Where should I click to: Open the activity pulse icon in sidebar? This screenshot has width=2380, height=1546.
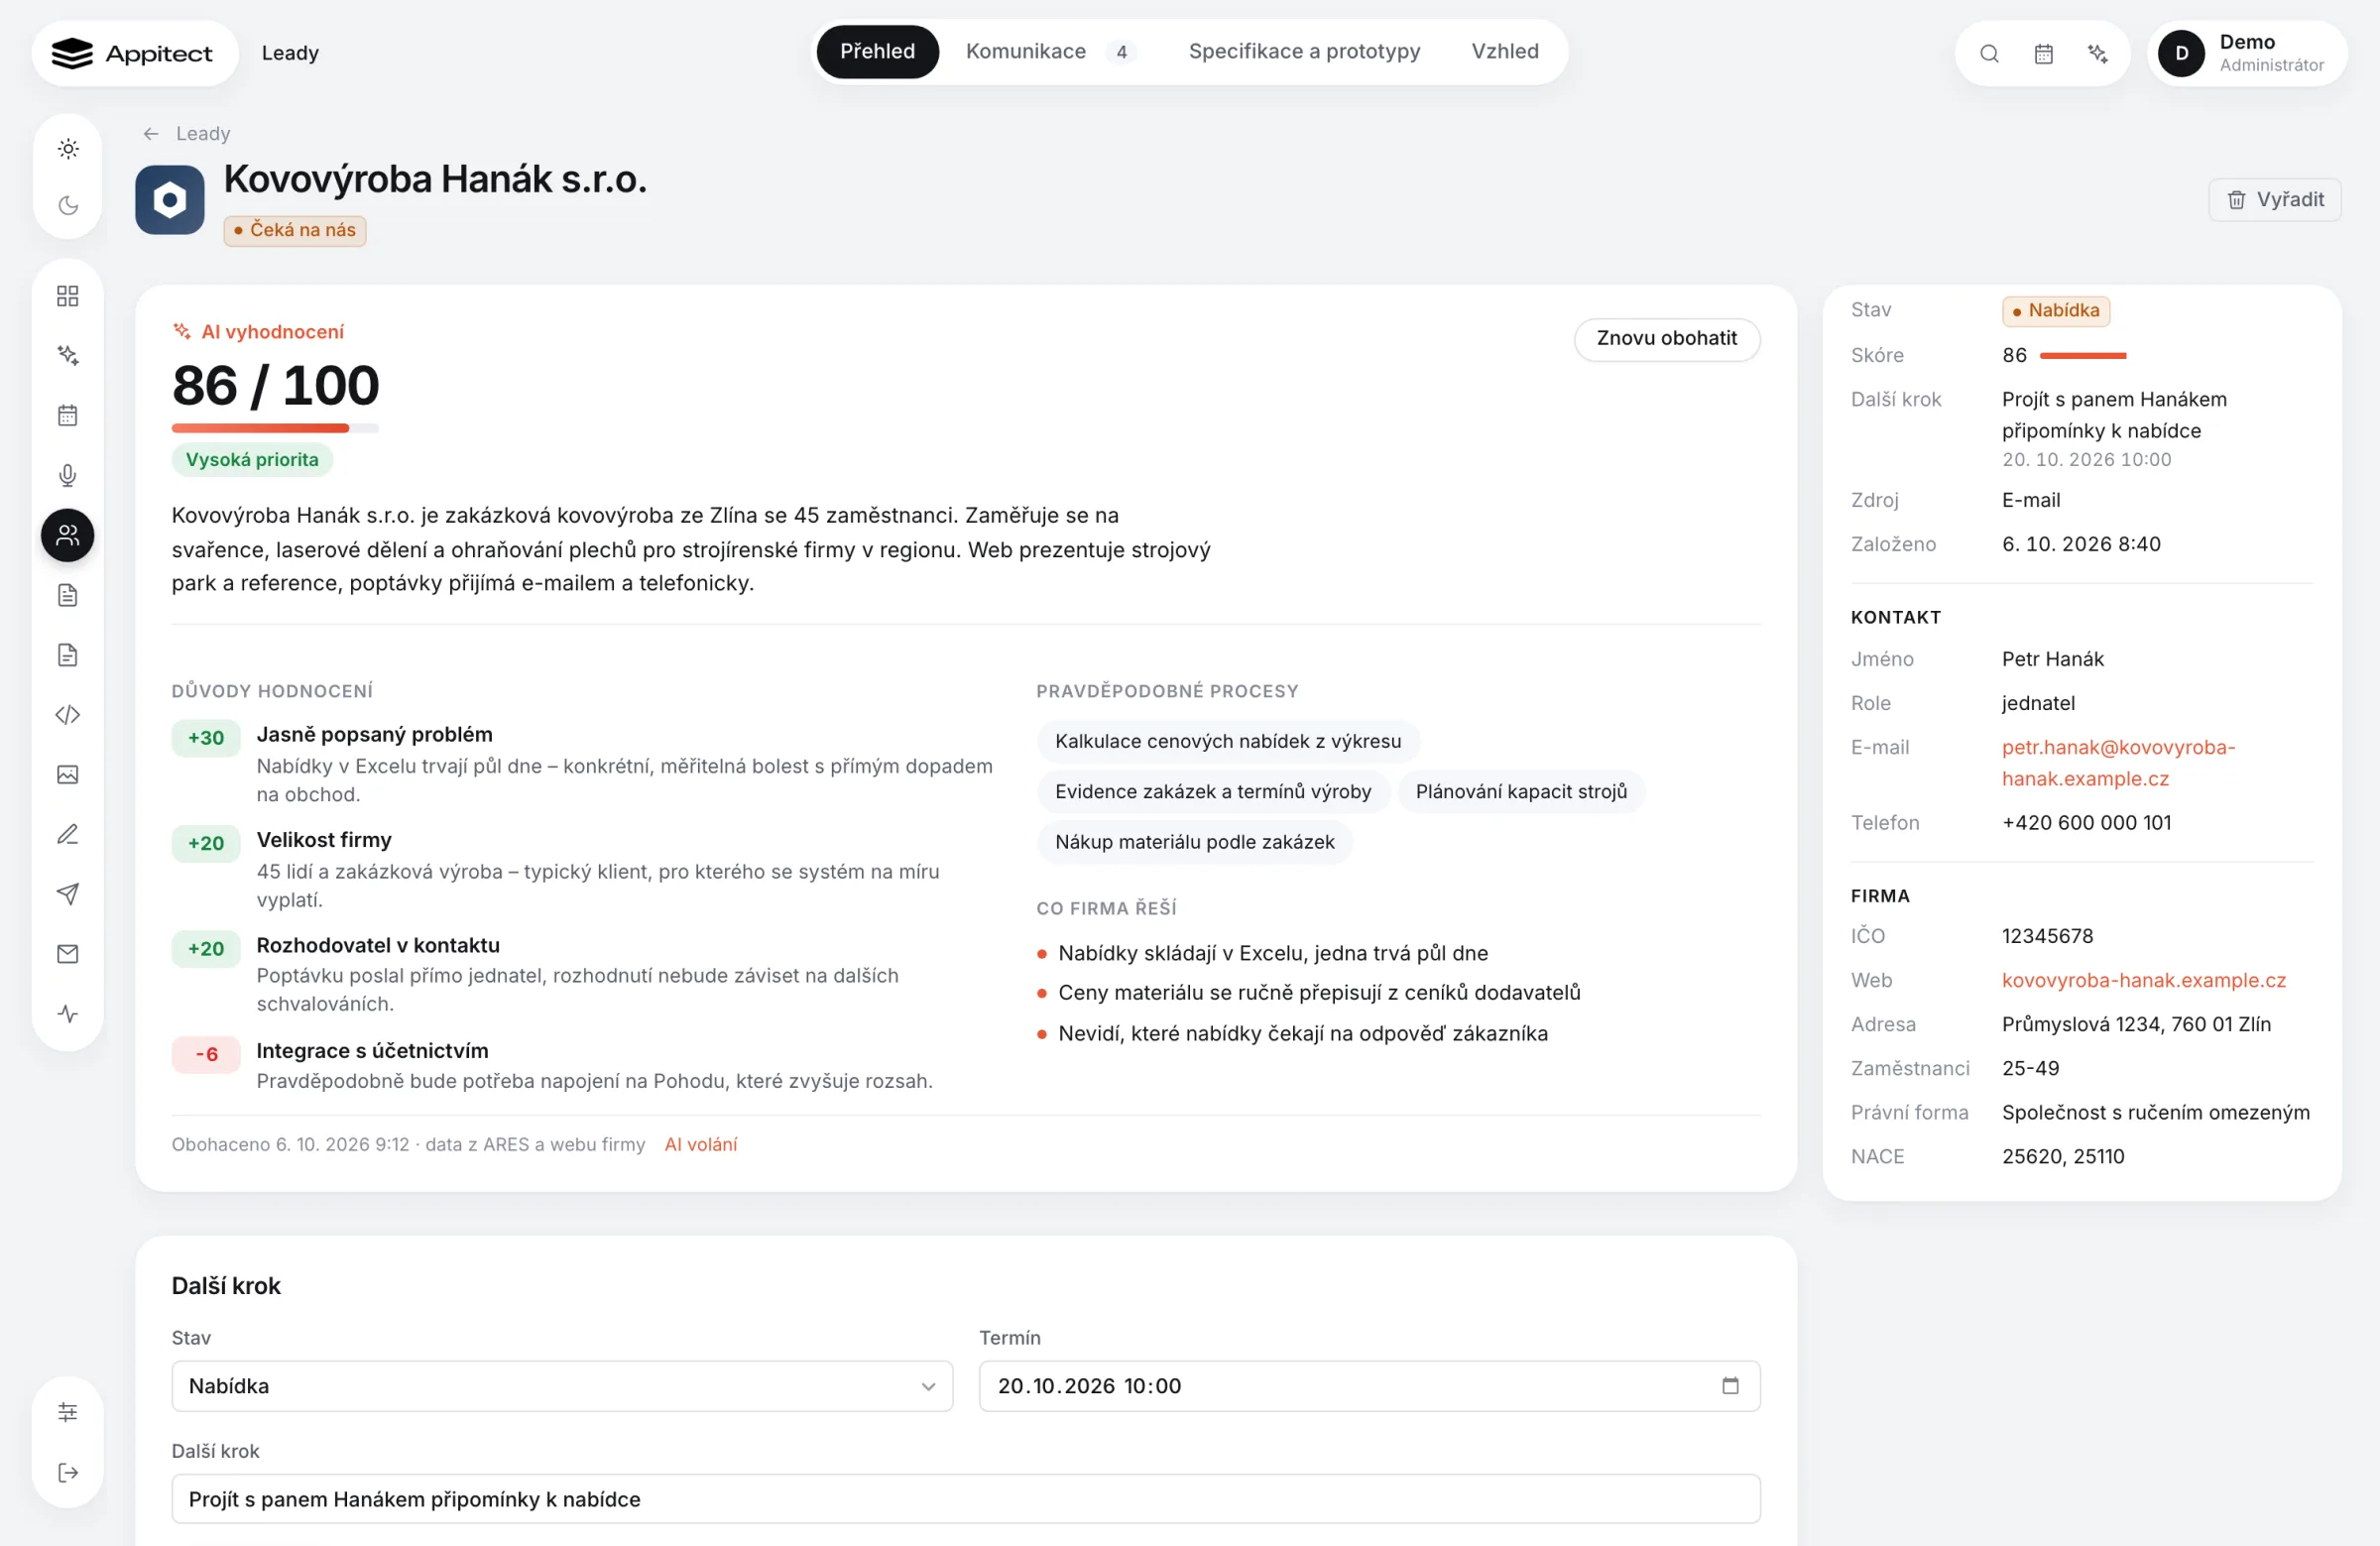tap(67, 1014)
